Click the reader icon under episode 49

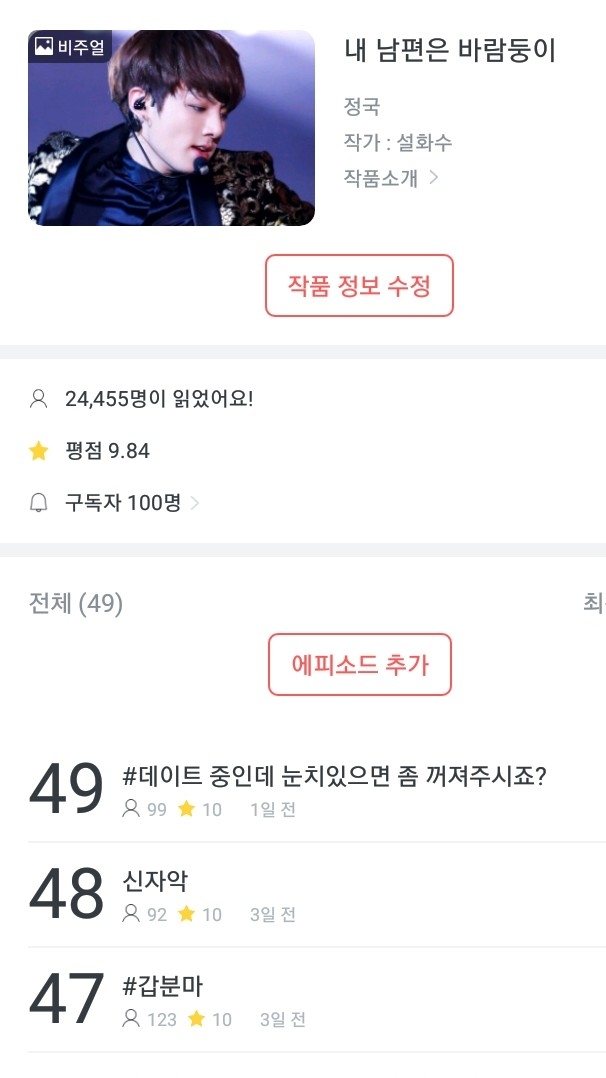click(130, 809)
